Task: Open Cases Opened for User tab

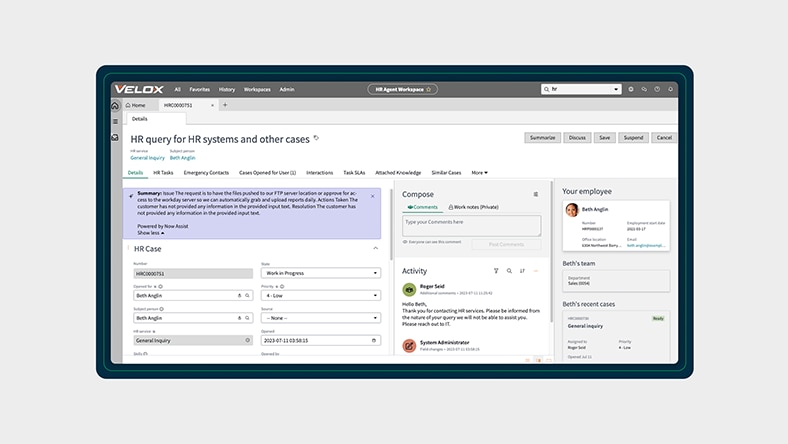Action: [267, 172]
